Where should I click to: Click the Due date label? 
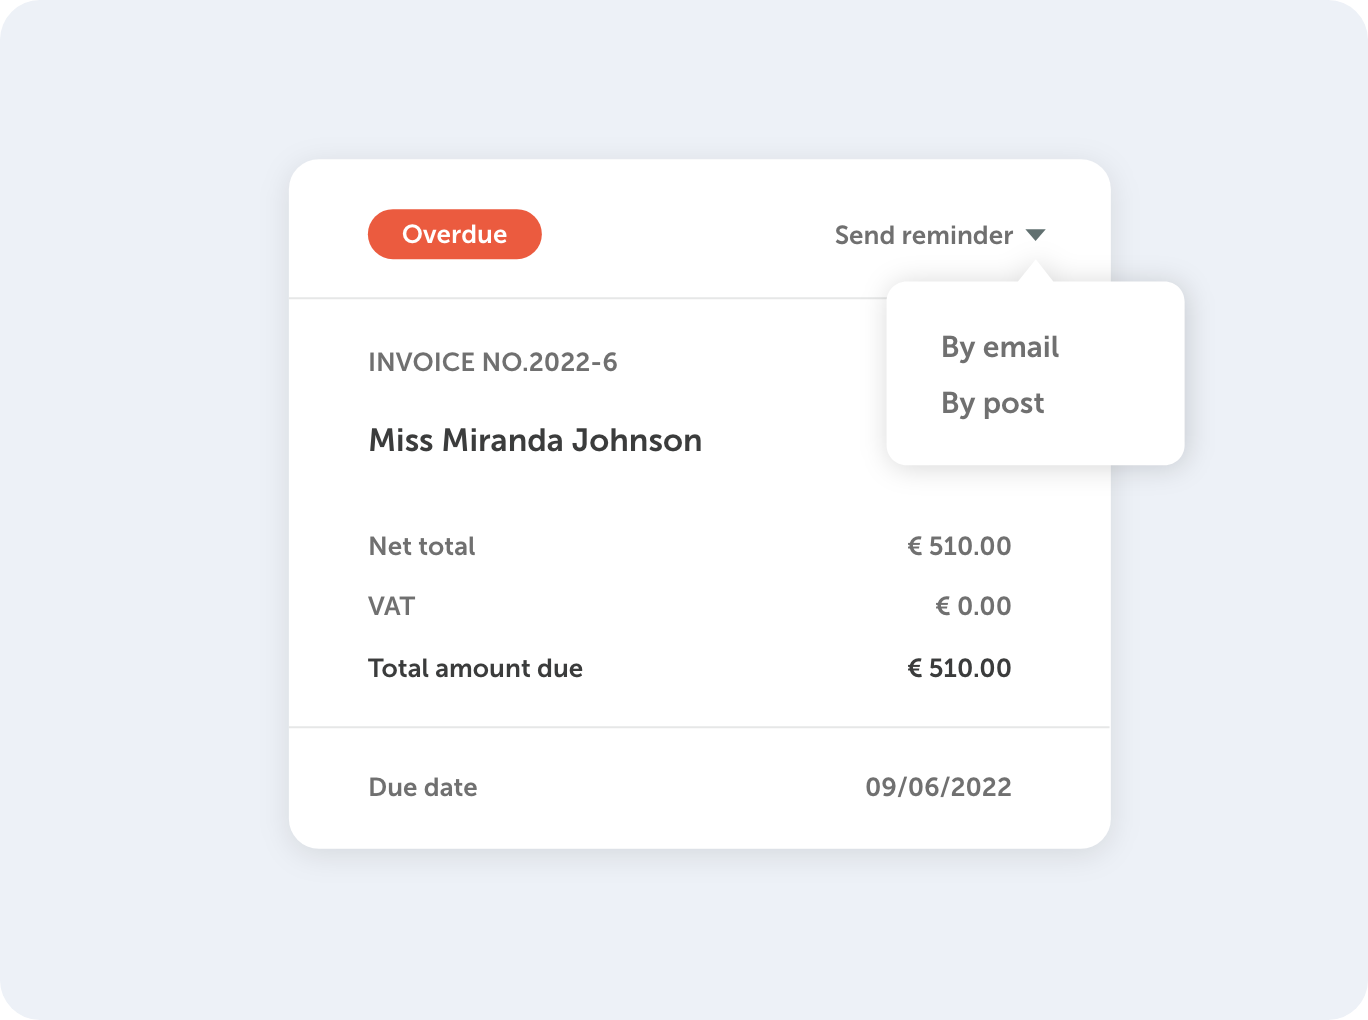pyautogui.click(x=422, y=787)
